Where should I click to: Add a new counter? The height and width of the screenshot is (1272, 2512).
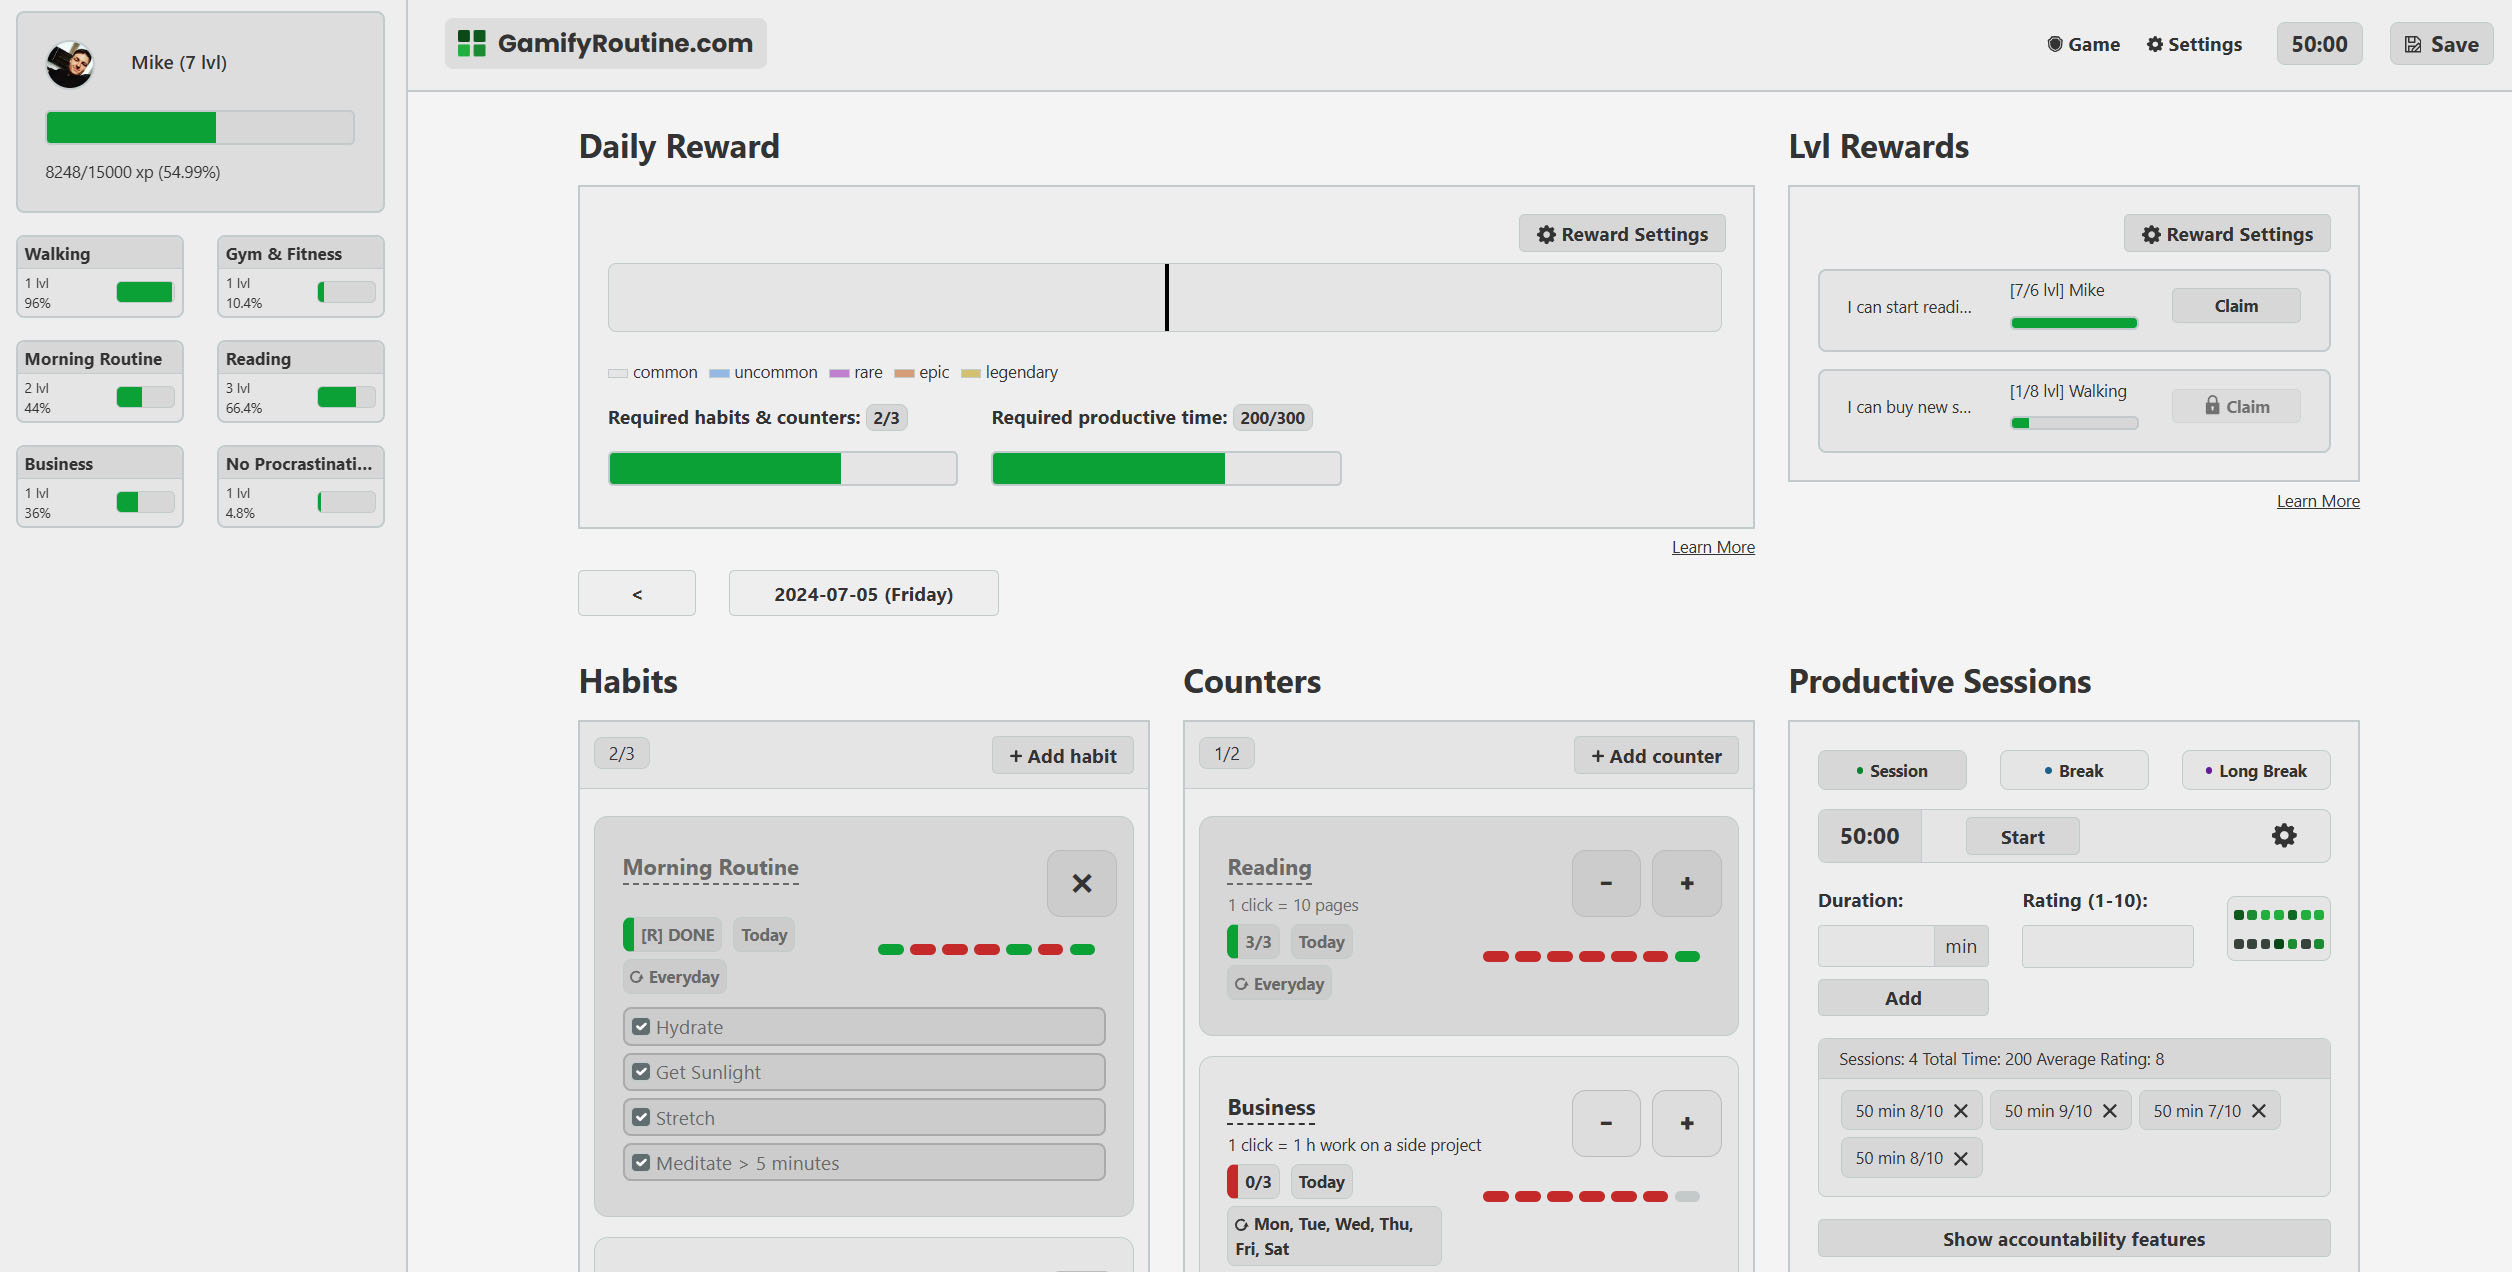[1656, 756]
